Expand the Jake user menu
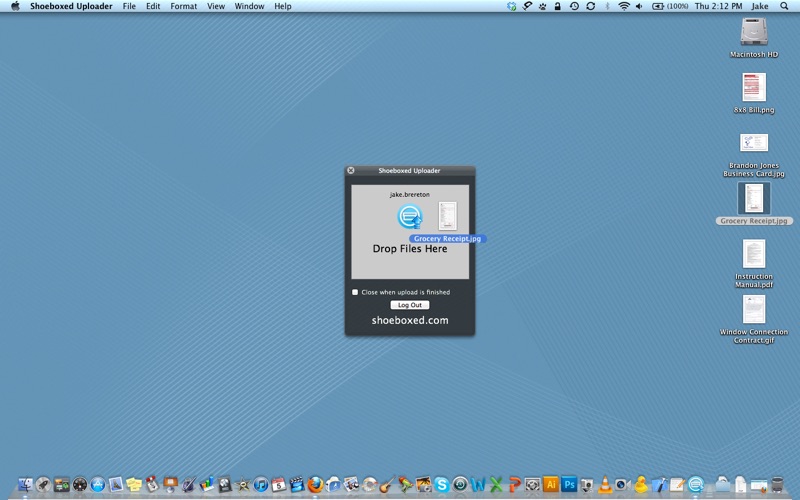 coord(760,6)
